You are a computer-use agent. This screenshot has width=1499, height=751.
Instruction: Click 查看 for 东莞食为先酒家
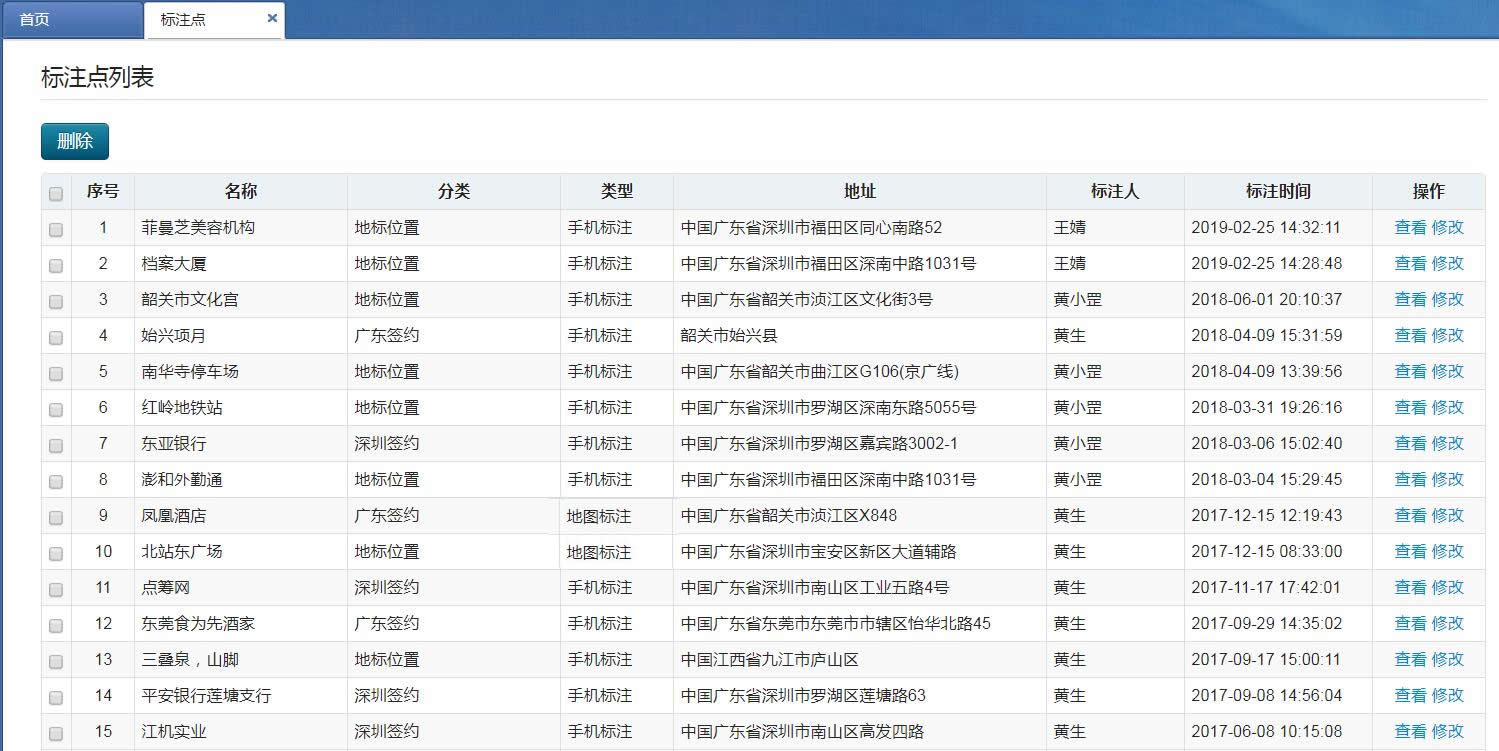(1410, 623)
